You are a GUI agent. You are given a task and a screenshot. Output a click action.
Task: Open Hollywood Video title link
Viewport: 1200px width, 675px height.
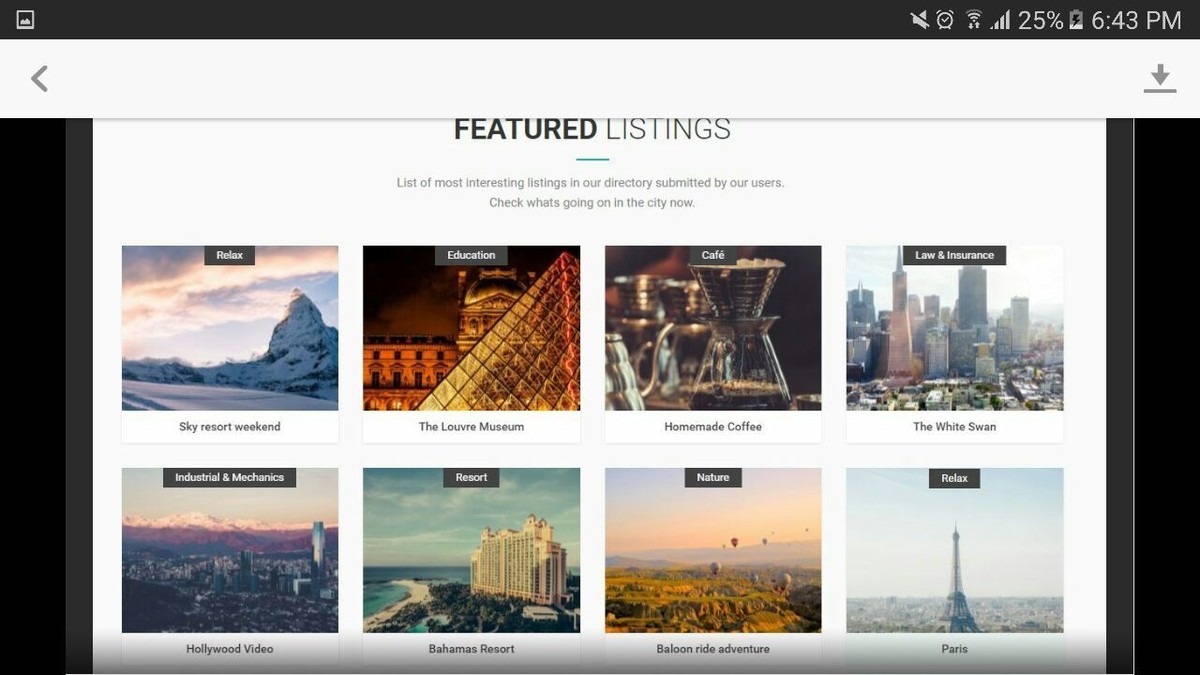tap(230, 649)
